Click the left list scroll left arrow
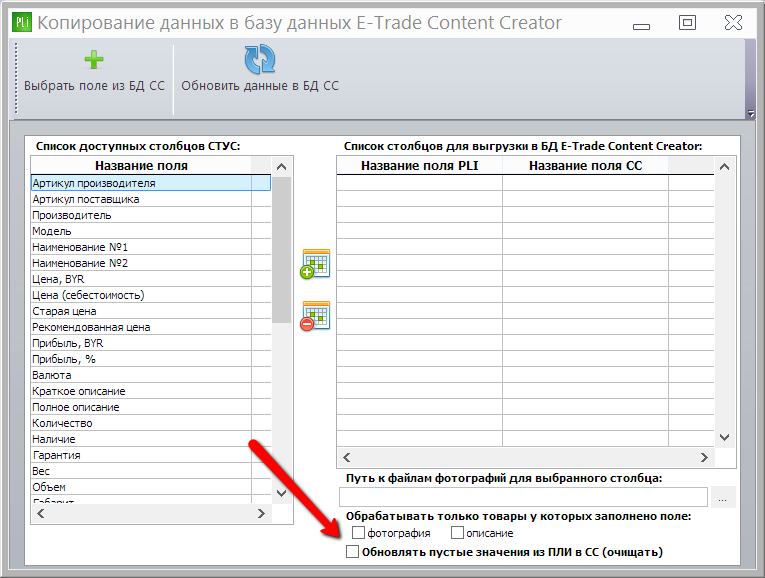This screenshot has height=578, width=765. (x=40, y=513)
